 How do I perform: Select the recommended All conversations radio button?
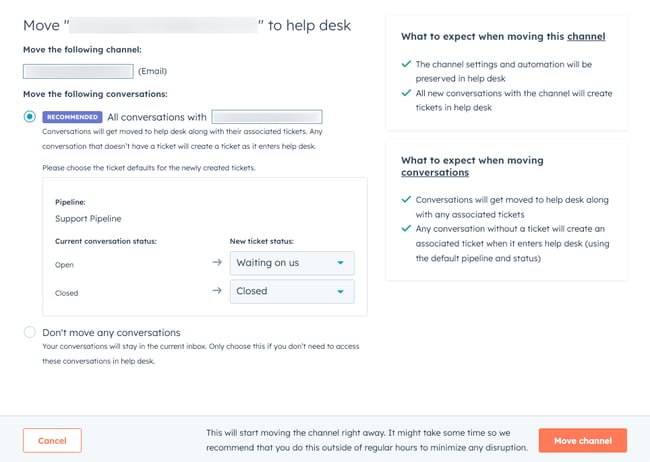pyautogui.click(x=29, y=116)
